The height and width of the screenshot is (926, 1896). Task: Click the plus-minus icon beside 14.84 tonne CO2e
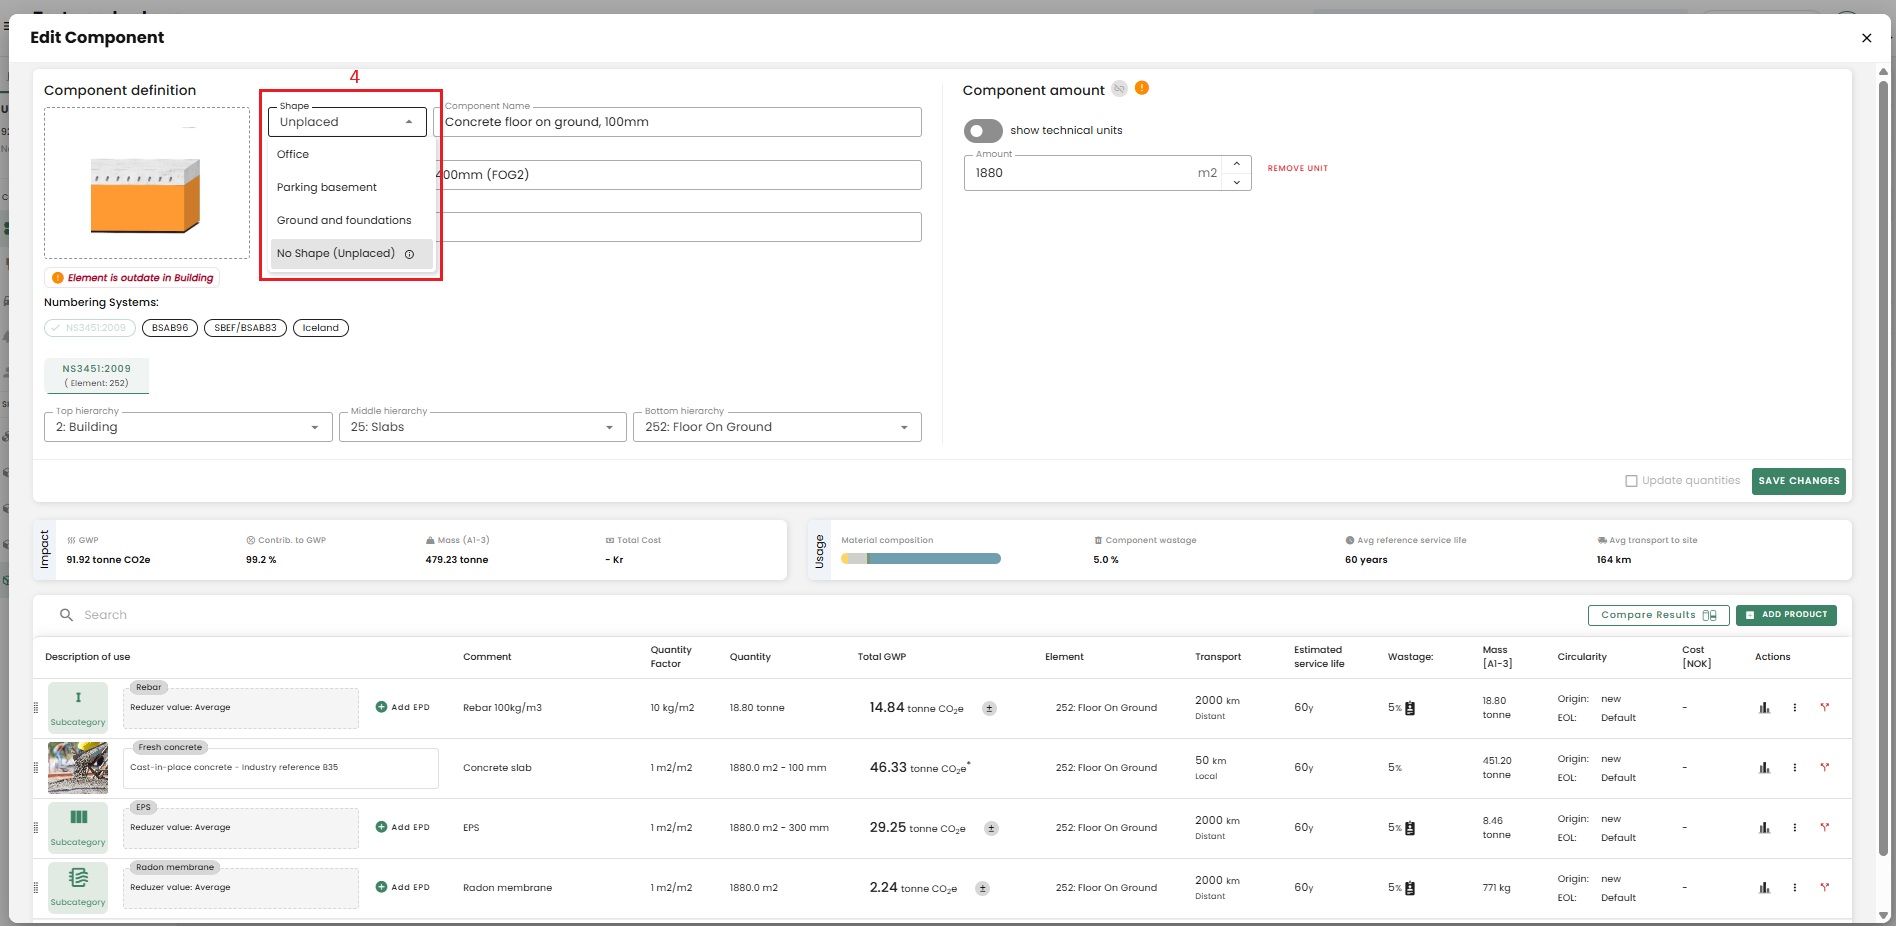click(989, 708)
